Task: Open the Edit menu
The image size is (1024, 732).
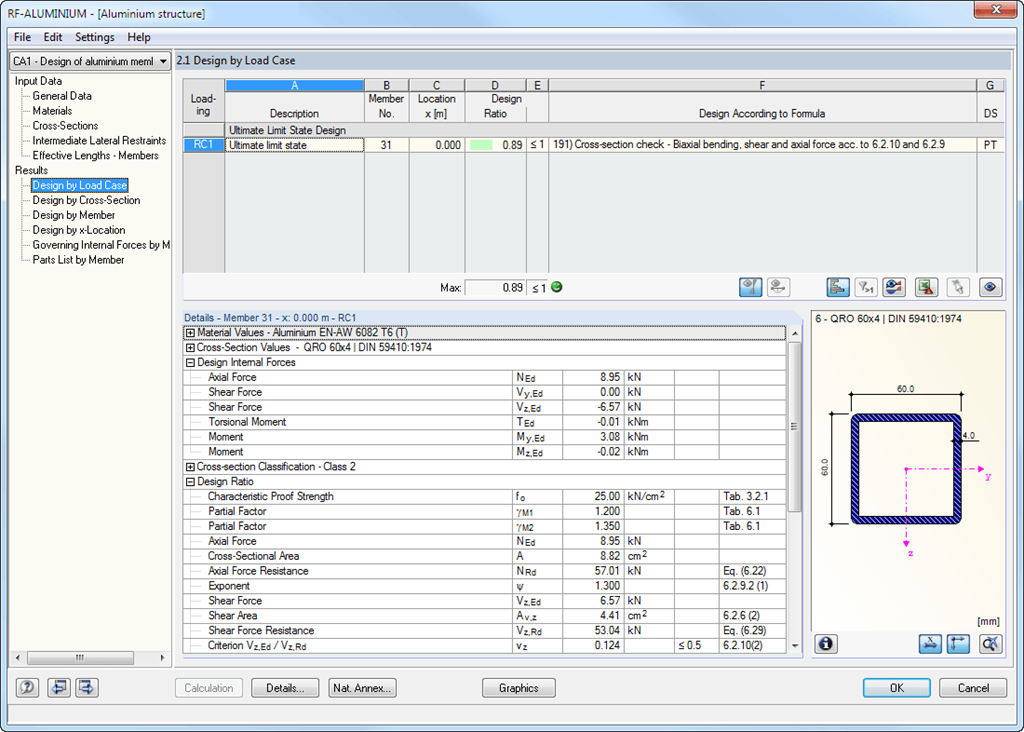Action: [x=53, y=37]
